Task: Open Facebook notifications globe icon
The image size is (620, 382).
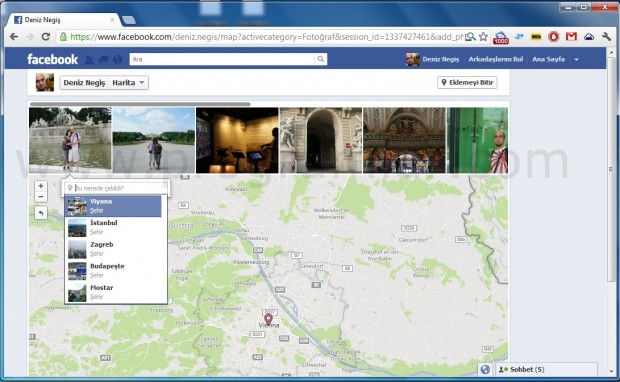Action: pos(117,59)
